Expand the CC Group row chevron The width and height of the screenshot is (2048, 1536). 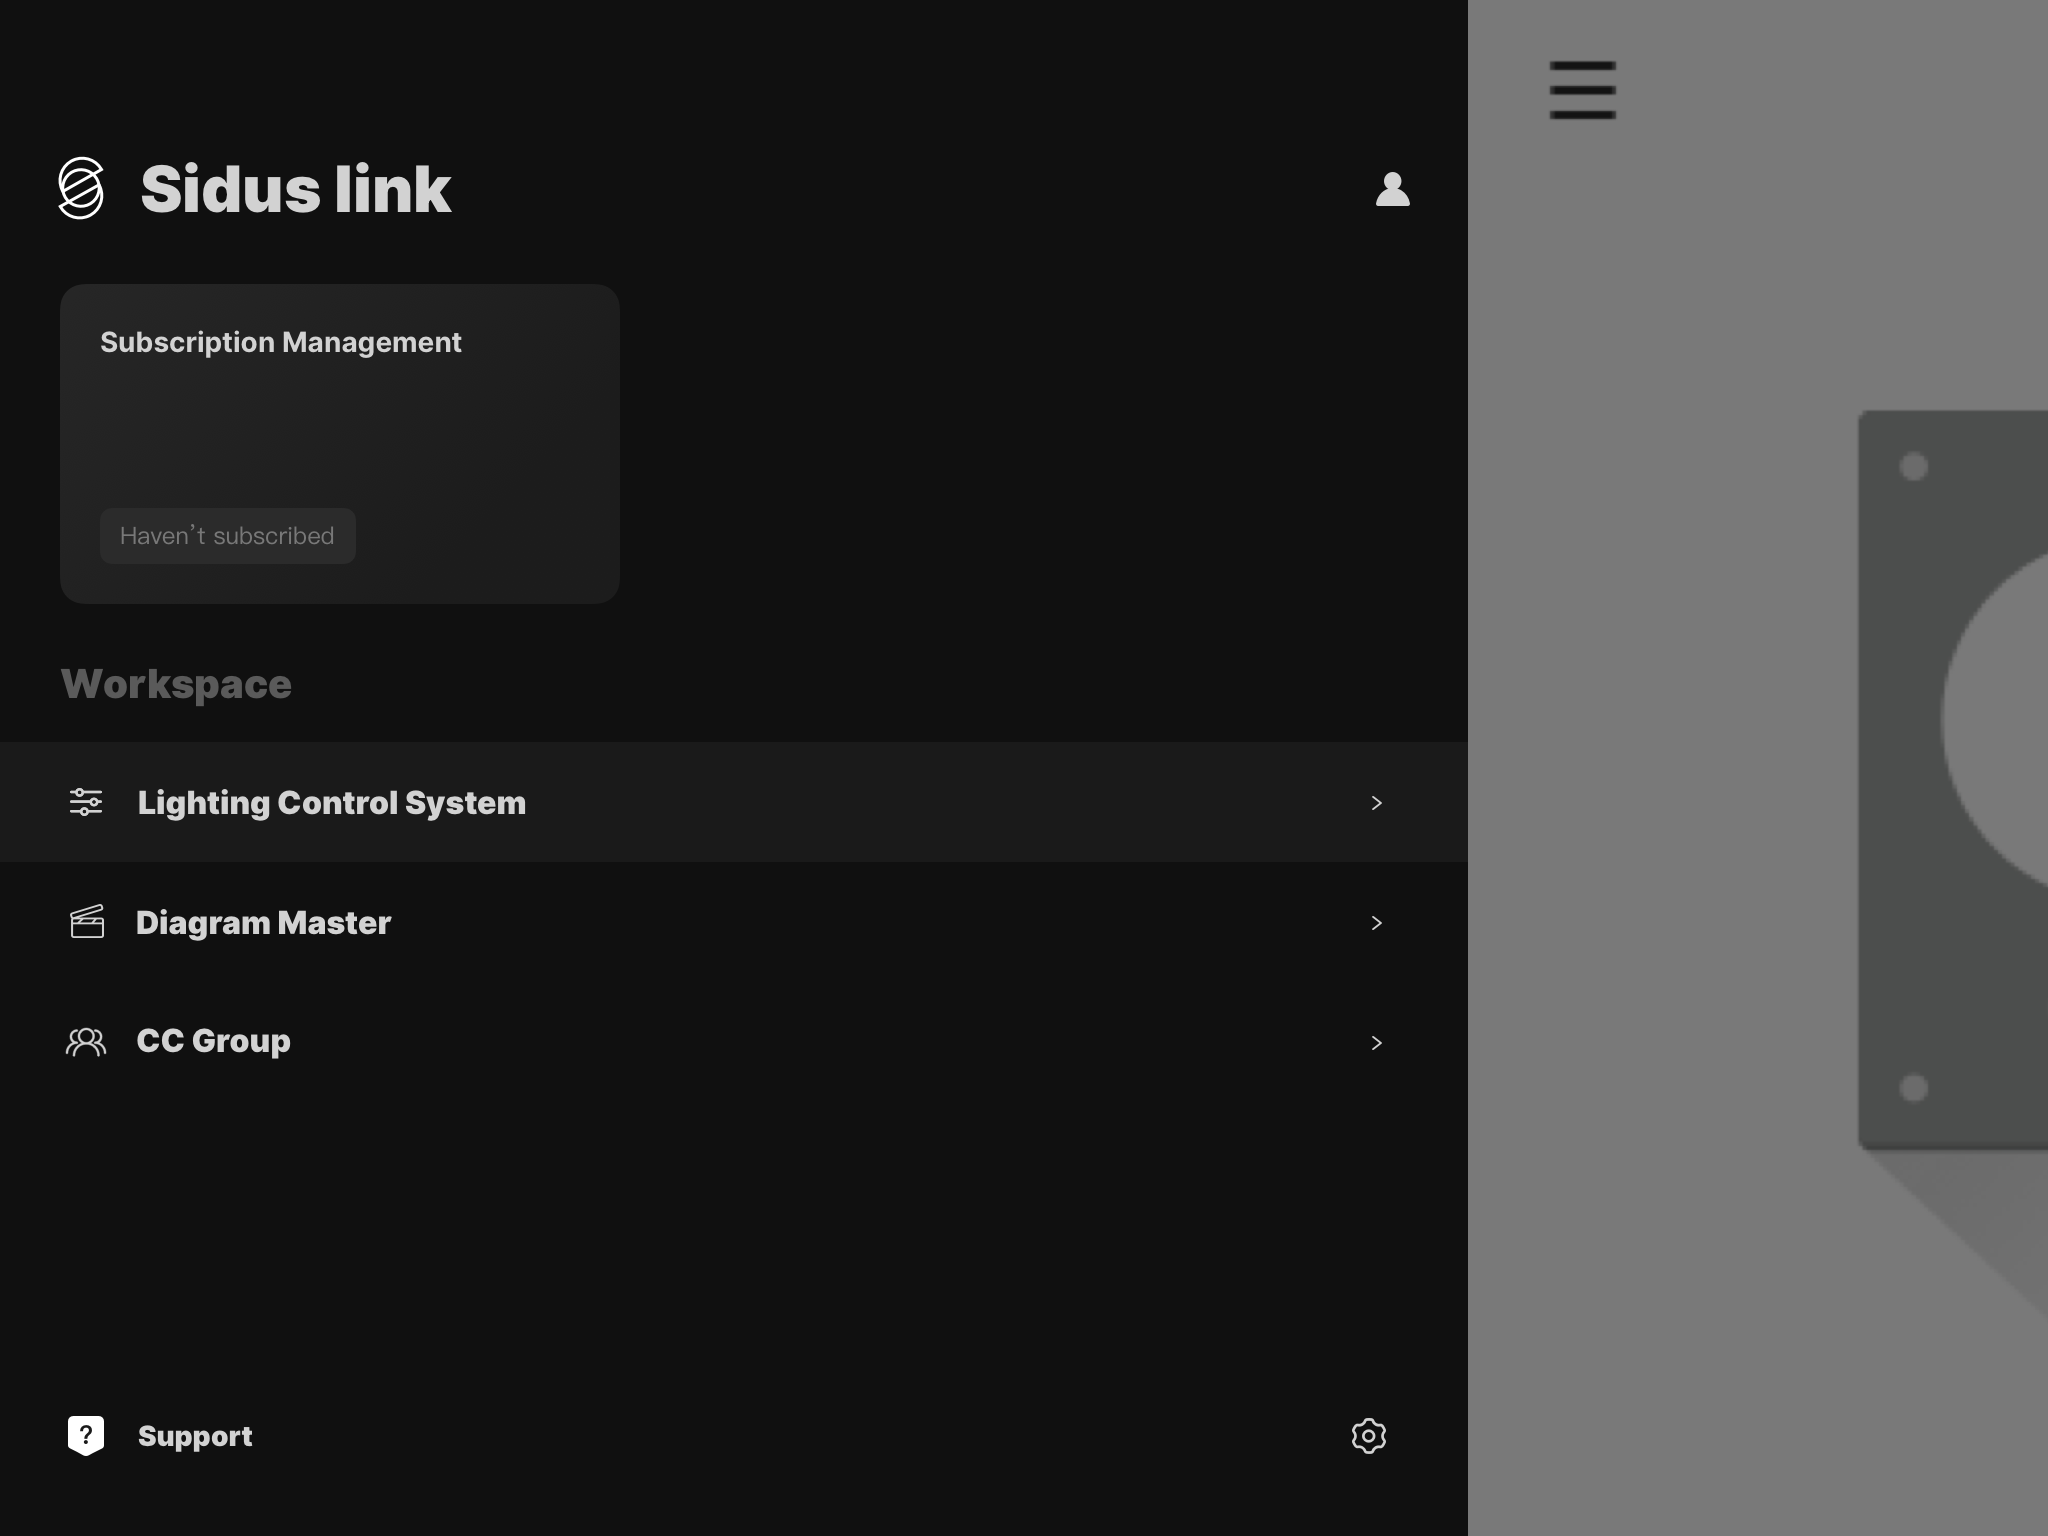(x=1378, y=1042)
